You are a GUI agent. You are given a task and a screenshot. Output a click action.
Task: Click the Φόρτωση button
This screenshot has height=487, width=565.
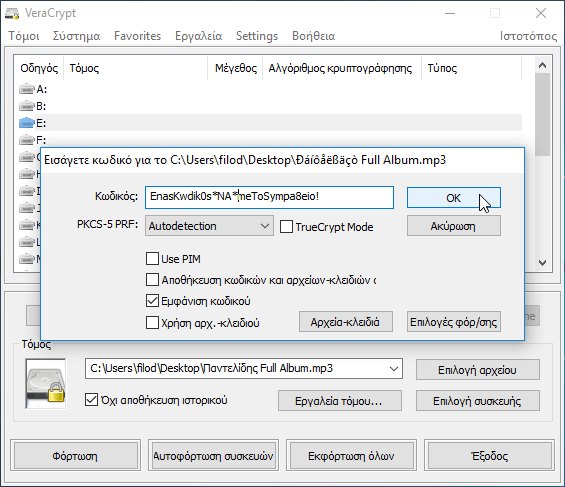(75, 455)
